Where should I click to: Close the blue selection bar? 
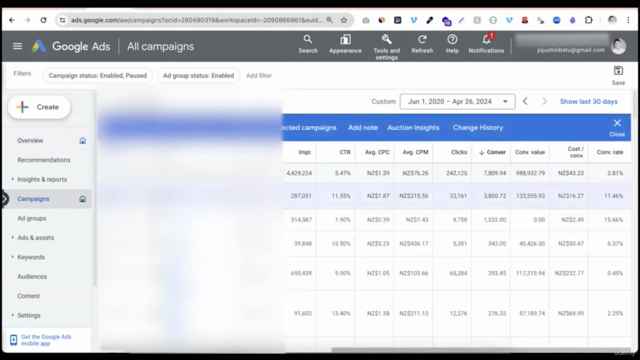click(617, 127)
